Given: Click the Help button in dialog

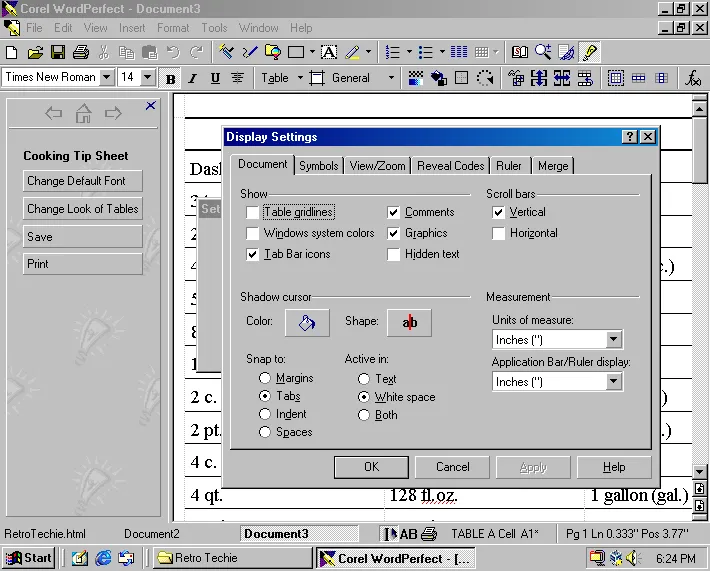Looking at the screenshot, I should point(614,467).
